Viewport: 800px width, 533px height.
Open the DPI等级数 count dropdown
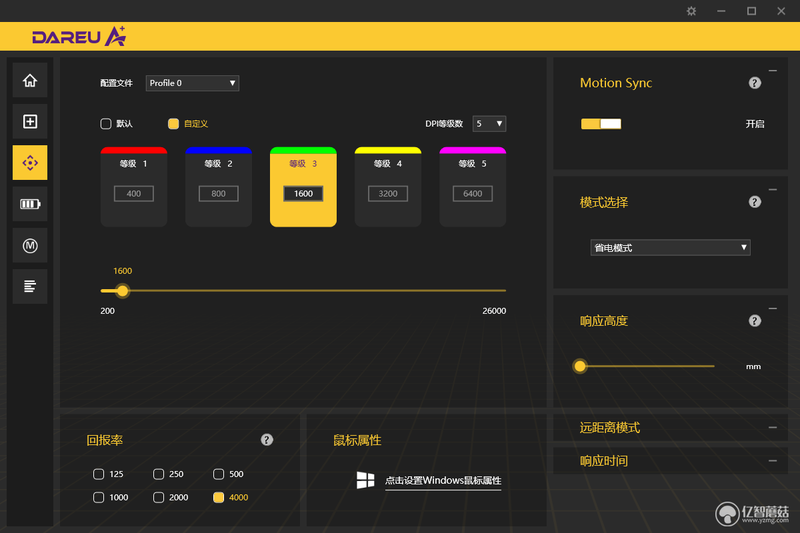click(489, 123)
